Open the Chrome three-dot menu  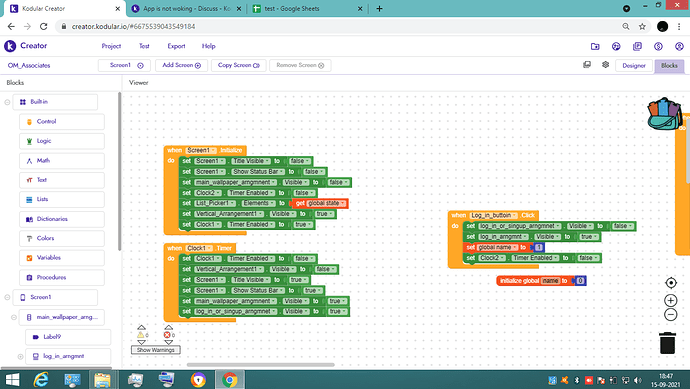679,26
